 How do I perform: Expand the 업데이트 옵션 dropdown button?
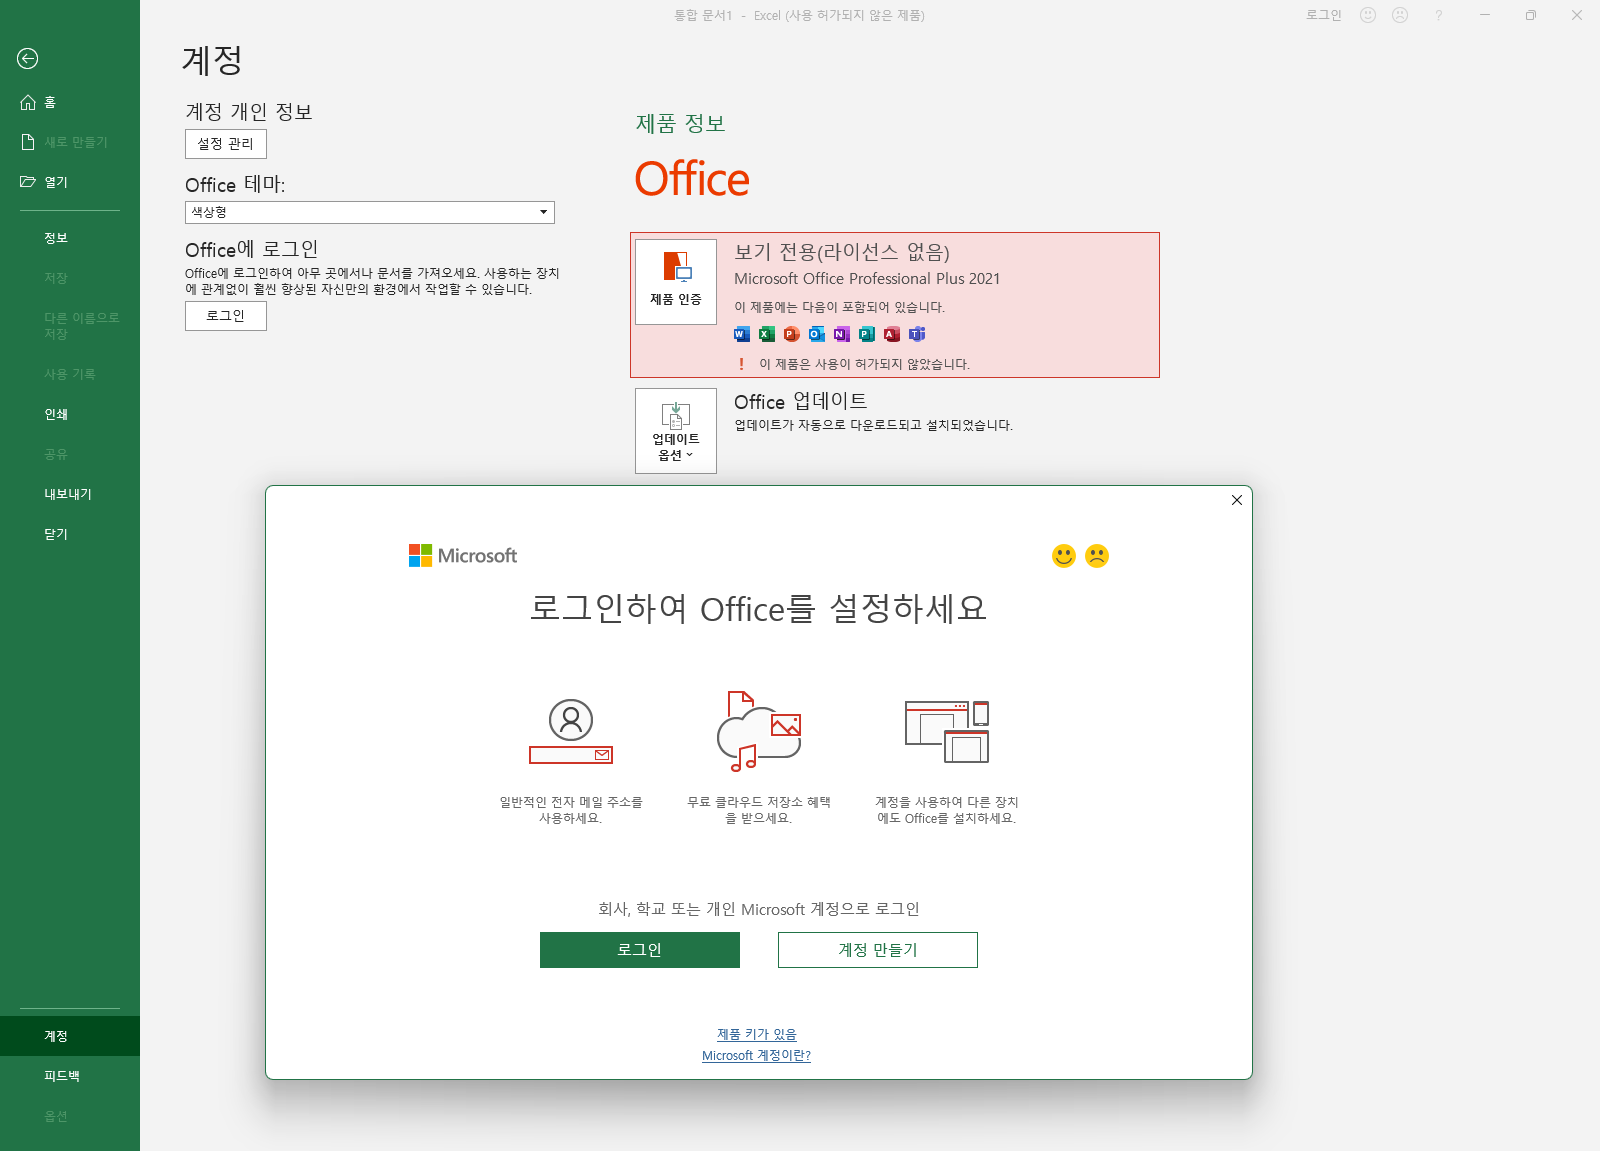(x=676, y=431)
